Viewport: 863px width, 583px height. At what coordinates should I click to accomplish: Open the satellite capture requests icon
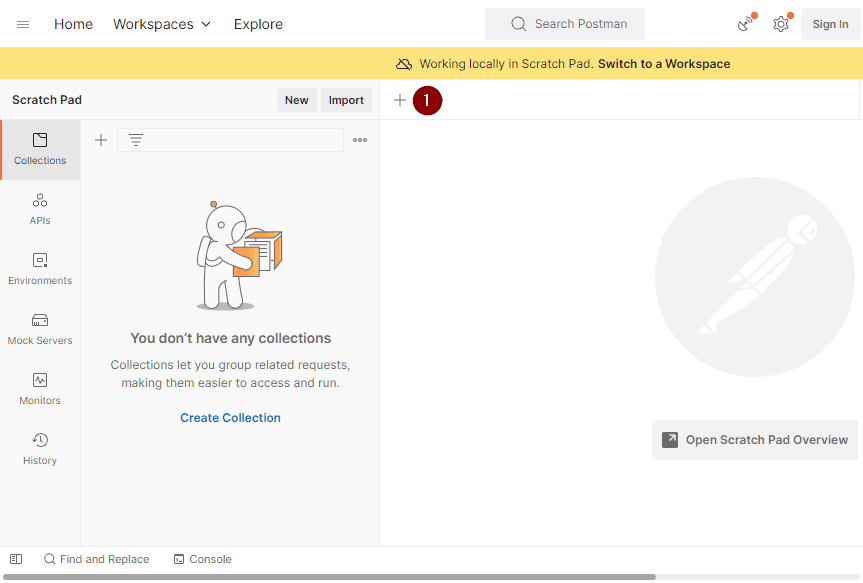click(745, 24)
